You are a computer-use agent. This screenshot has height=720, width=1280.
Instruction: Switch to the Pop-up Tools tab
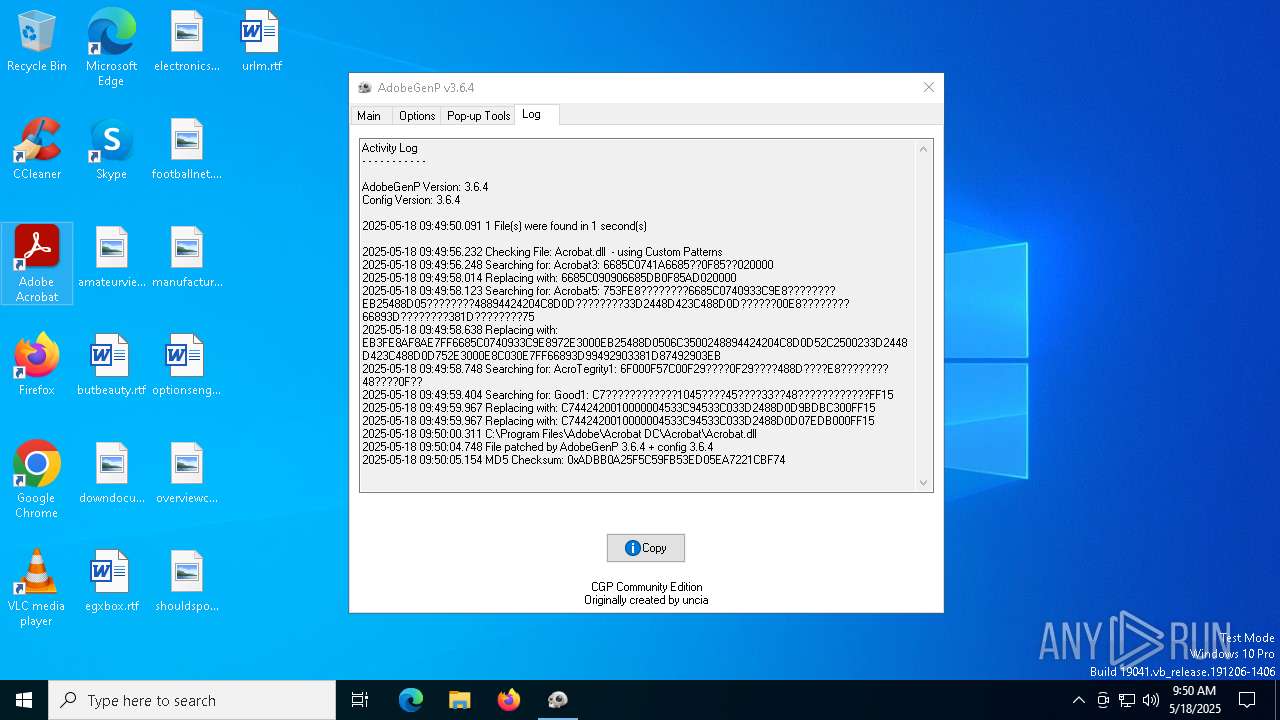click(x=478, y=116)
